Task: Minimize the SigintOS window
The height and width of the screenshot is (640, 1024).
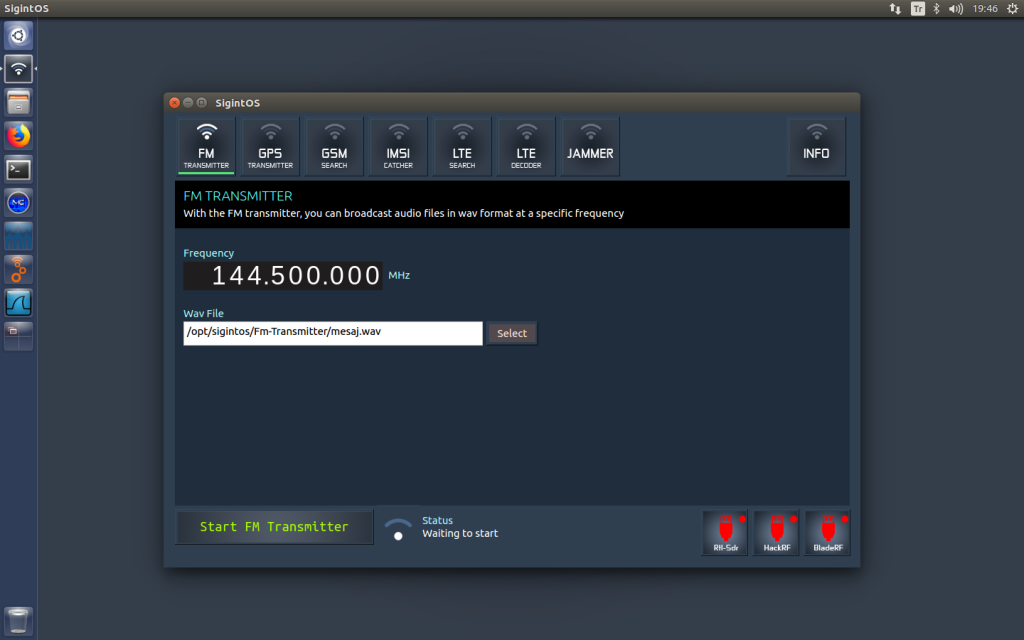Action: [188, 103]
